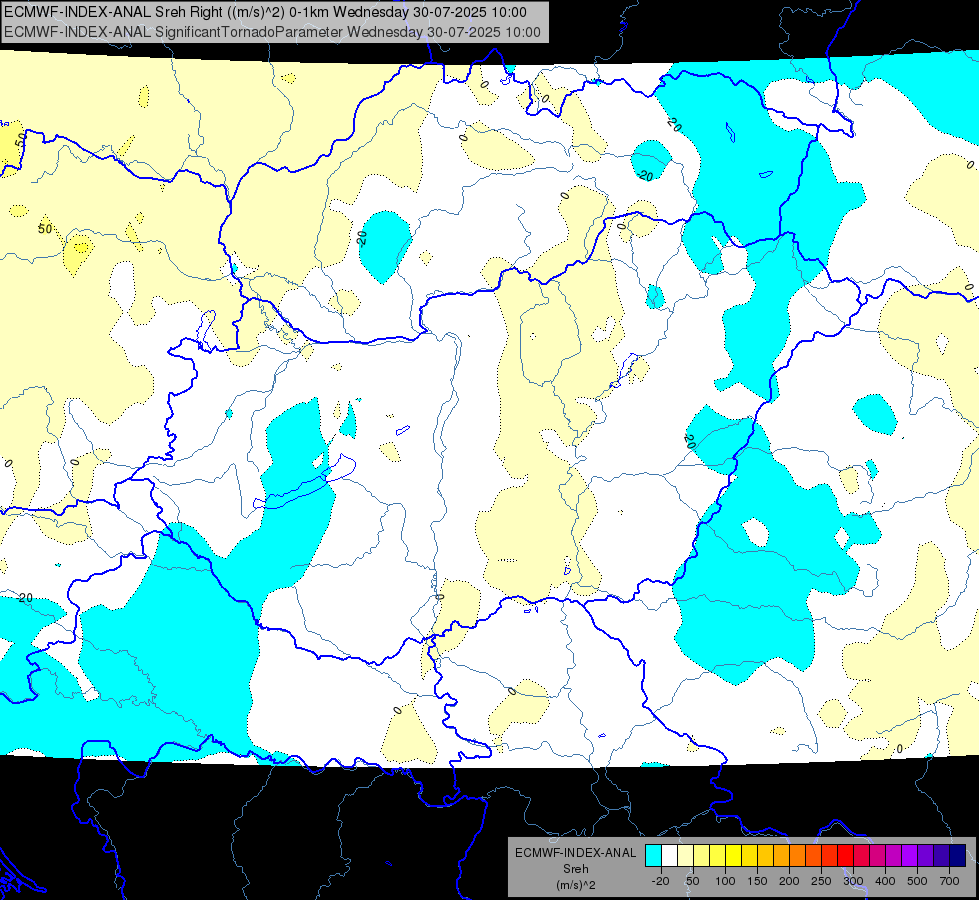Viewport: 979px width, 900px height.
Task: Click the legend tick label 200
Action: 789,881
